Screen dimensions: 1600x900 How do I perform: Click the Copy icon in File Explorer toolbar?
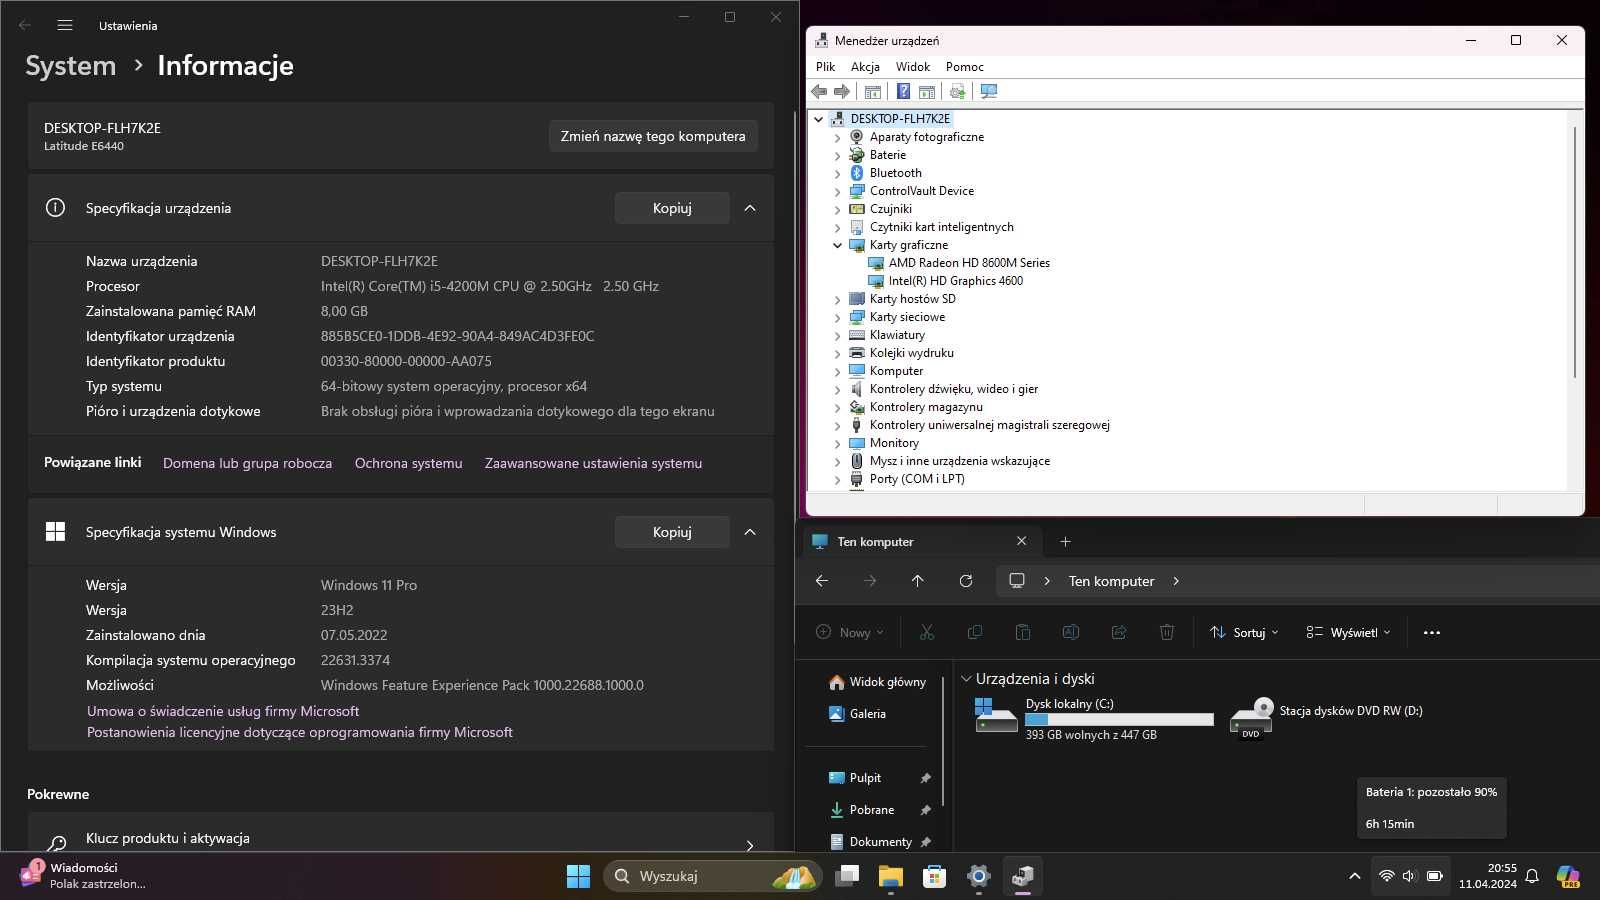coord(975,632)
